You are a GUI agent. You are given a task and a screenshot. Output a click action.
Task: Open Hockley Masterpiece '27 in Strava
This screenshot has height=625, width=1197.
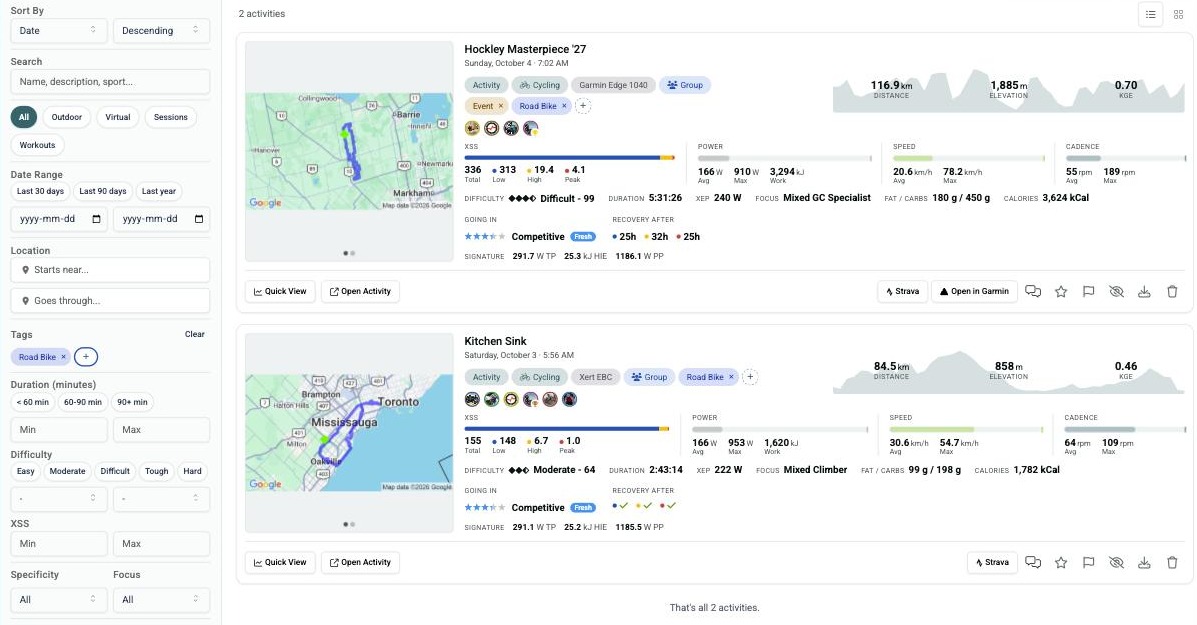pos(902,292)
